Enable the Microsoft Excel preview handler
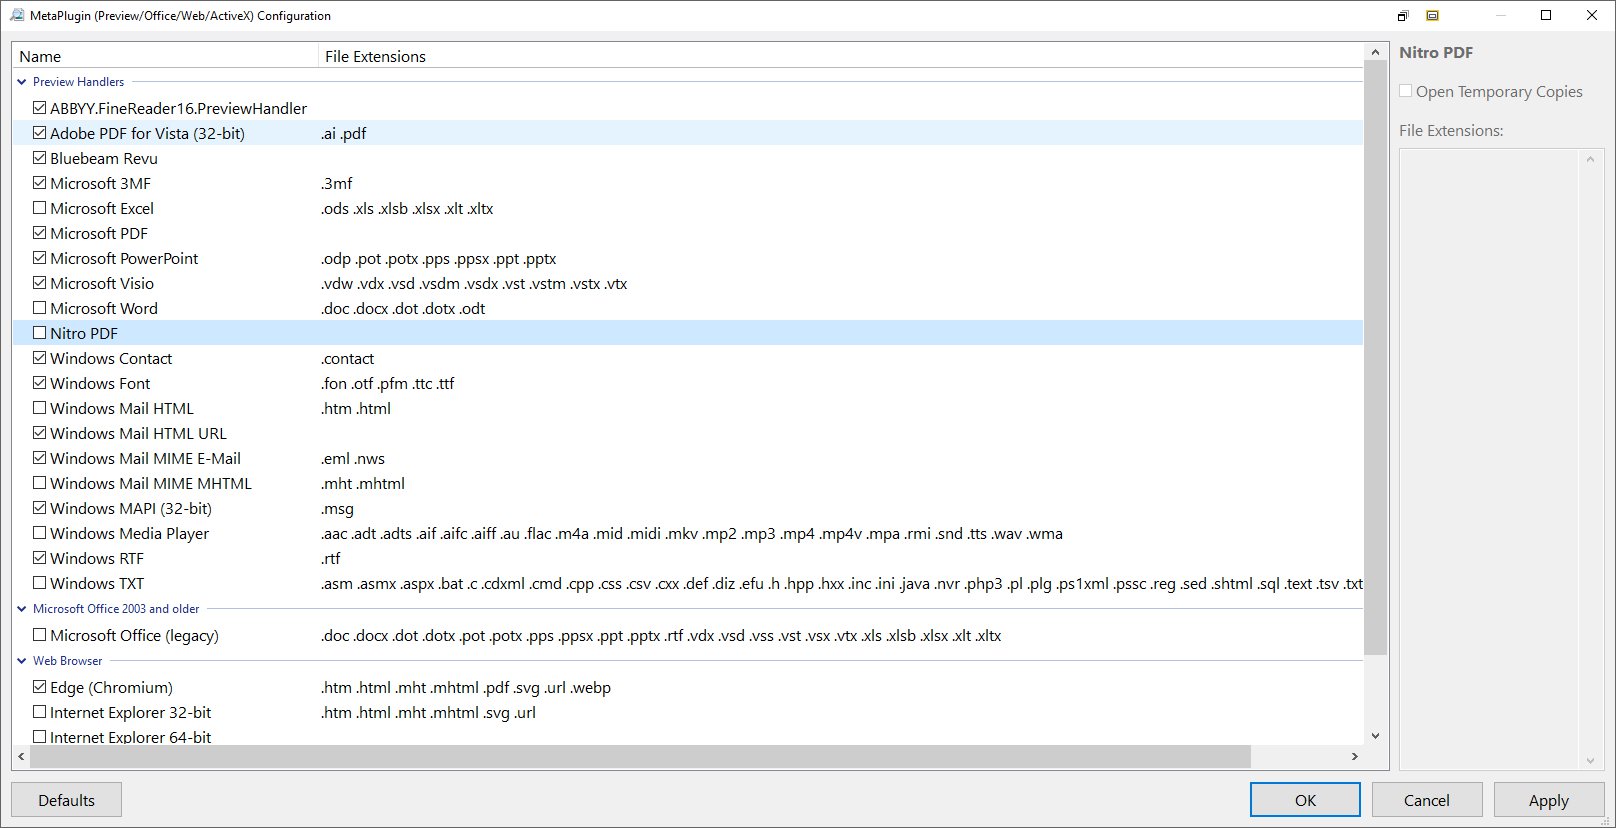 pyautogui.click(x=40, y=208)
